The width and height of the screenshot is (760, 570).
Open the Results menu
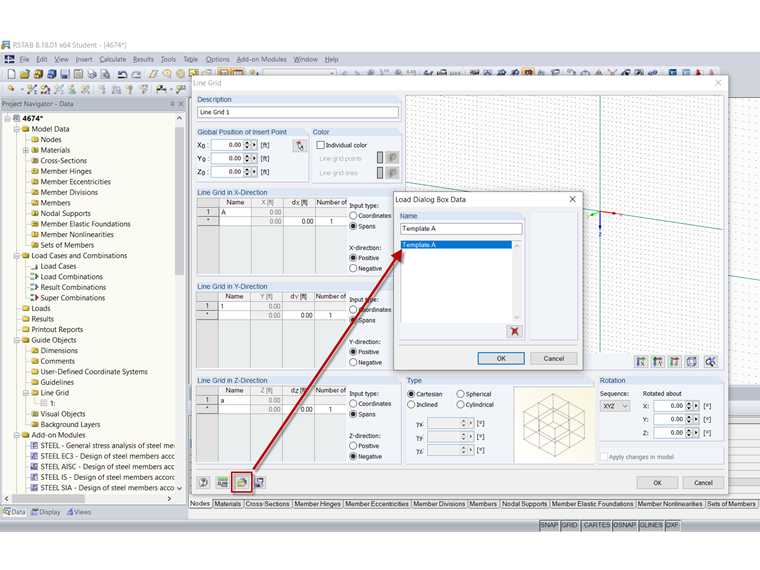pos(143,59)
